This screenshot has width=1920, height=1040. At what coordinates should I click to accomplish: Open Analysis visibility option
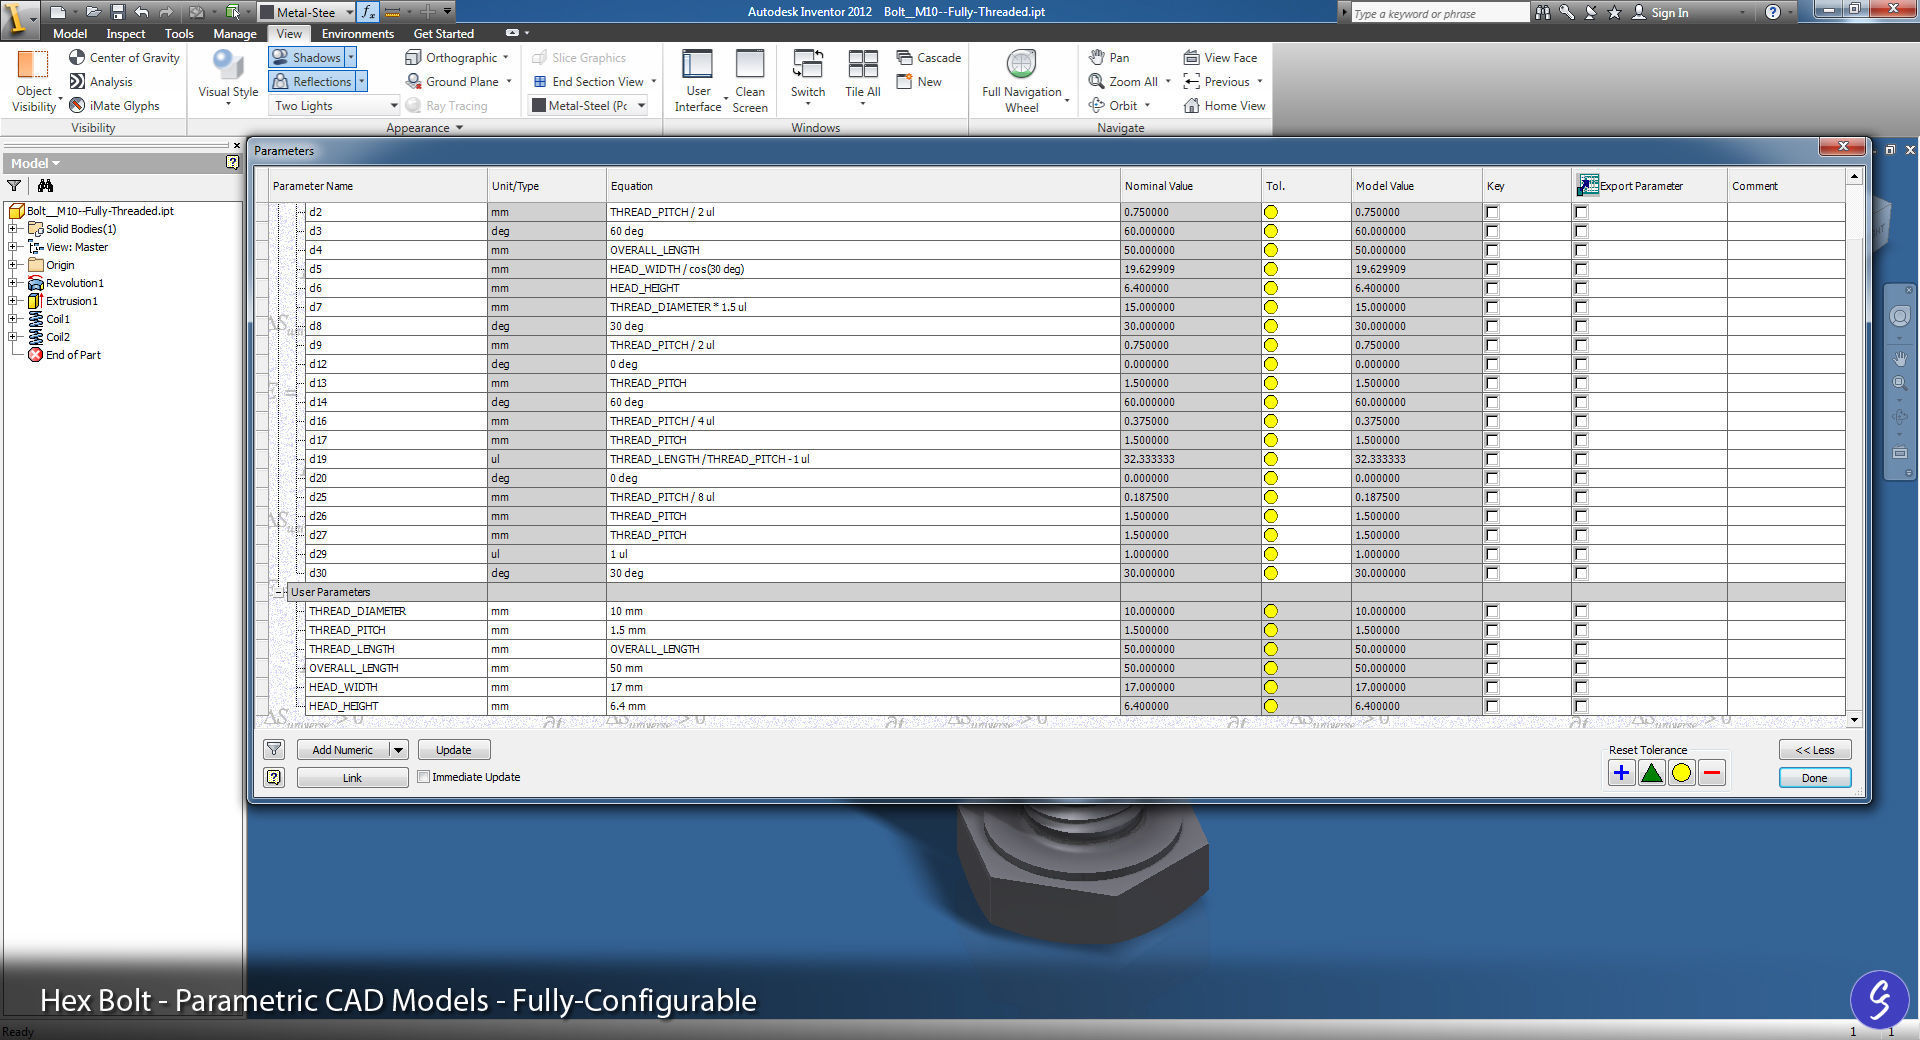tap(100, 81)
